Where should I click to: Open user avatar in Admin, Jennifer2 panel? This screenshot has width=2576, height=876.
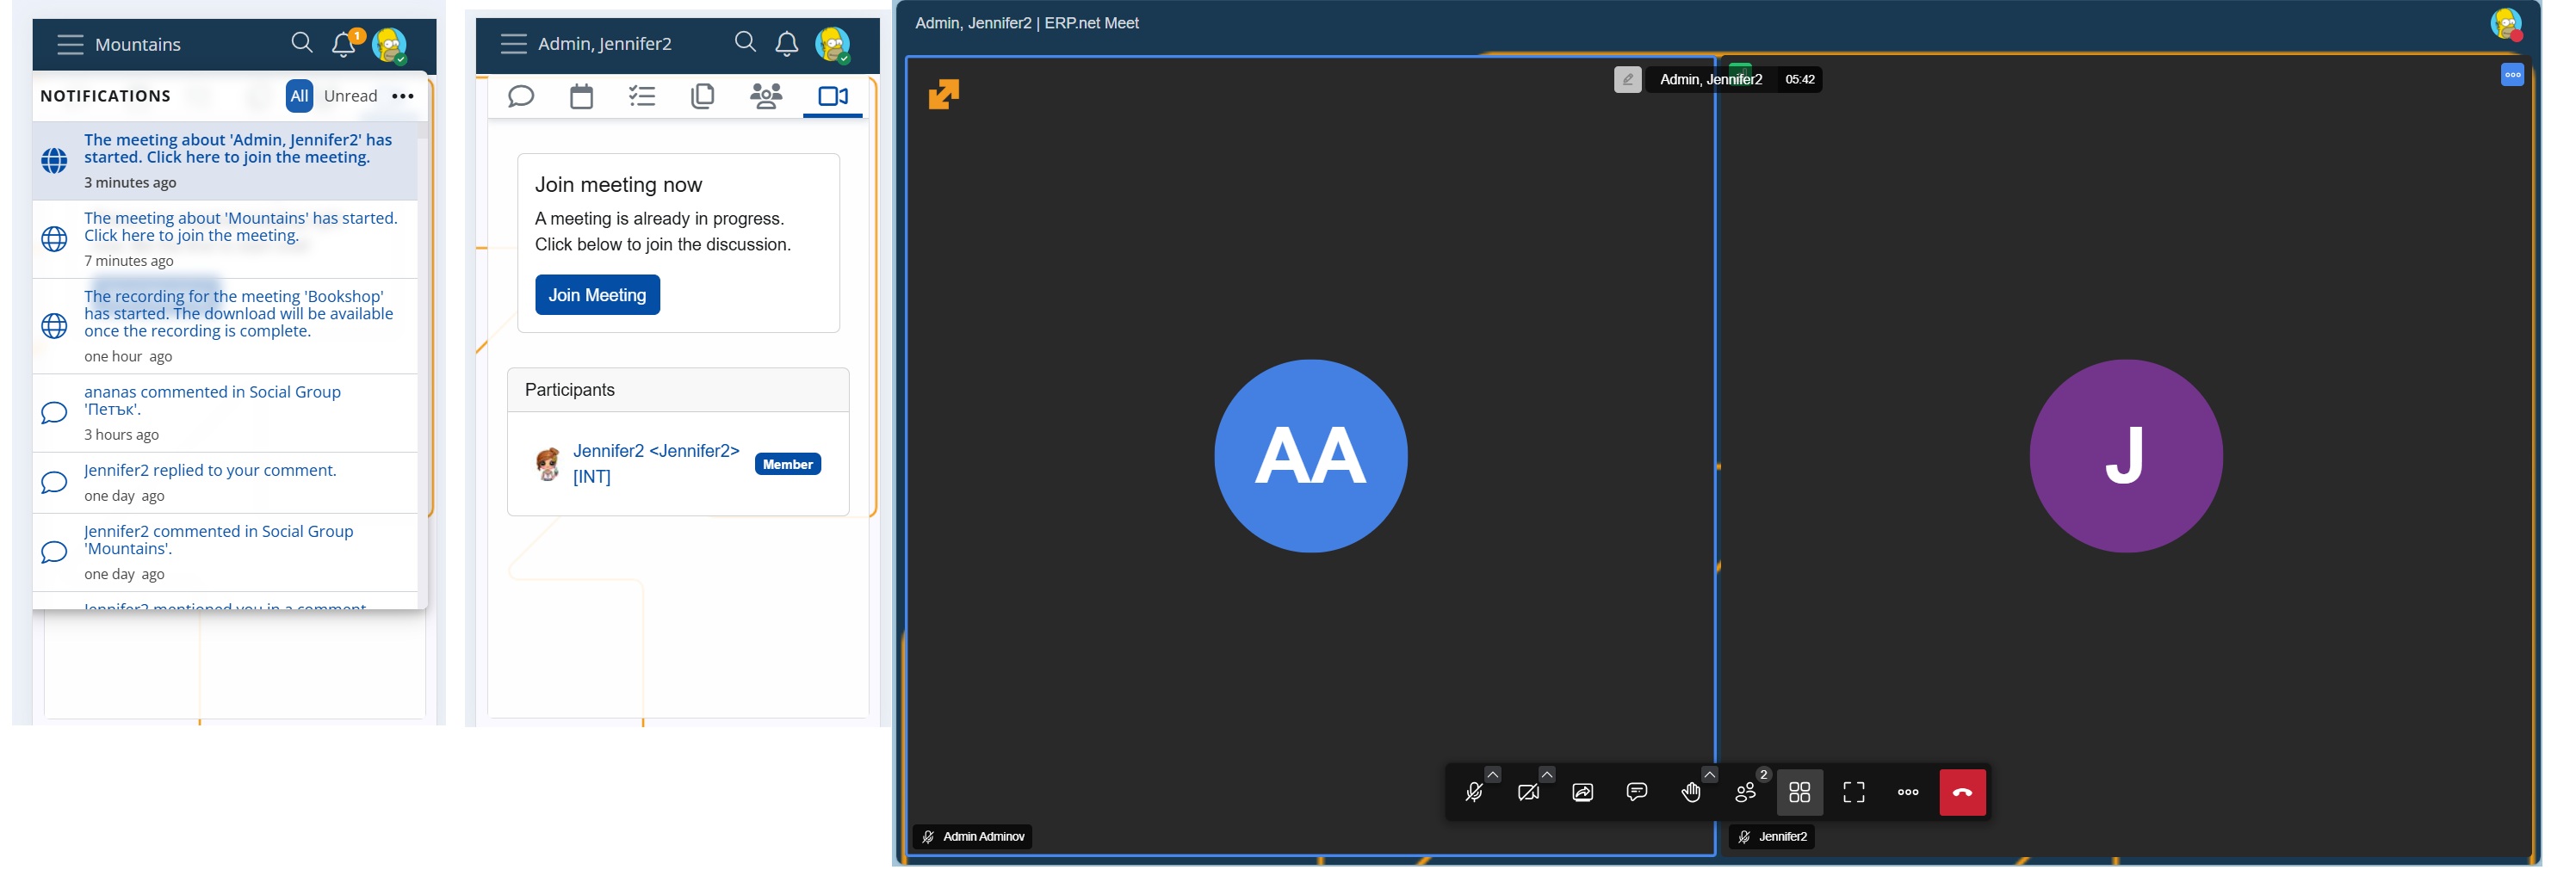[832, 45]
